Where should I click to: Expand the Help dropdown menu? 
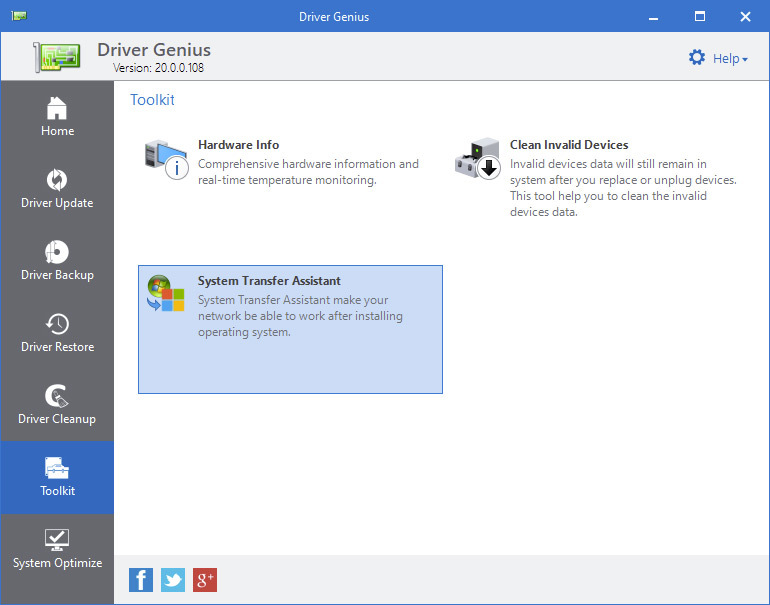coord(730,58)
